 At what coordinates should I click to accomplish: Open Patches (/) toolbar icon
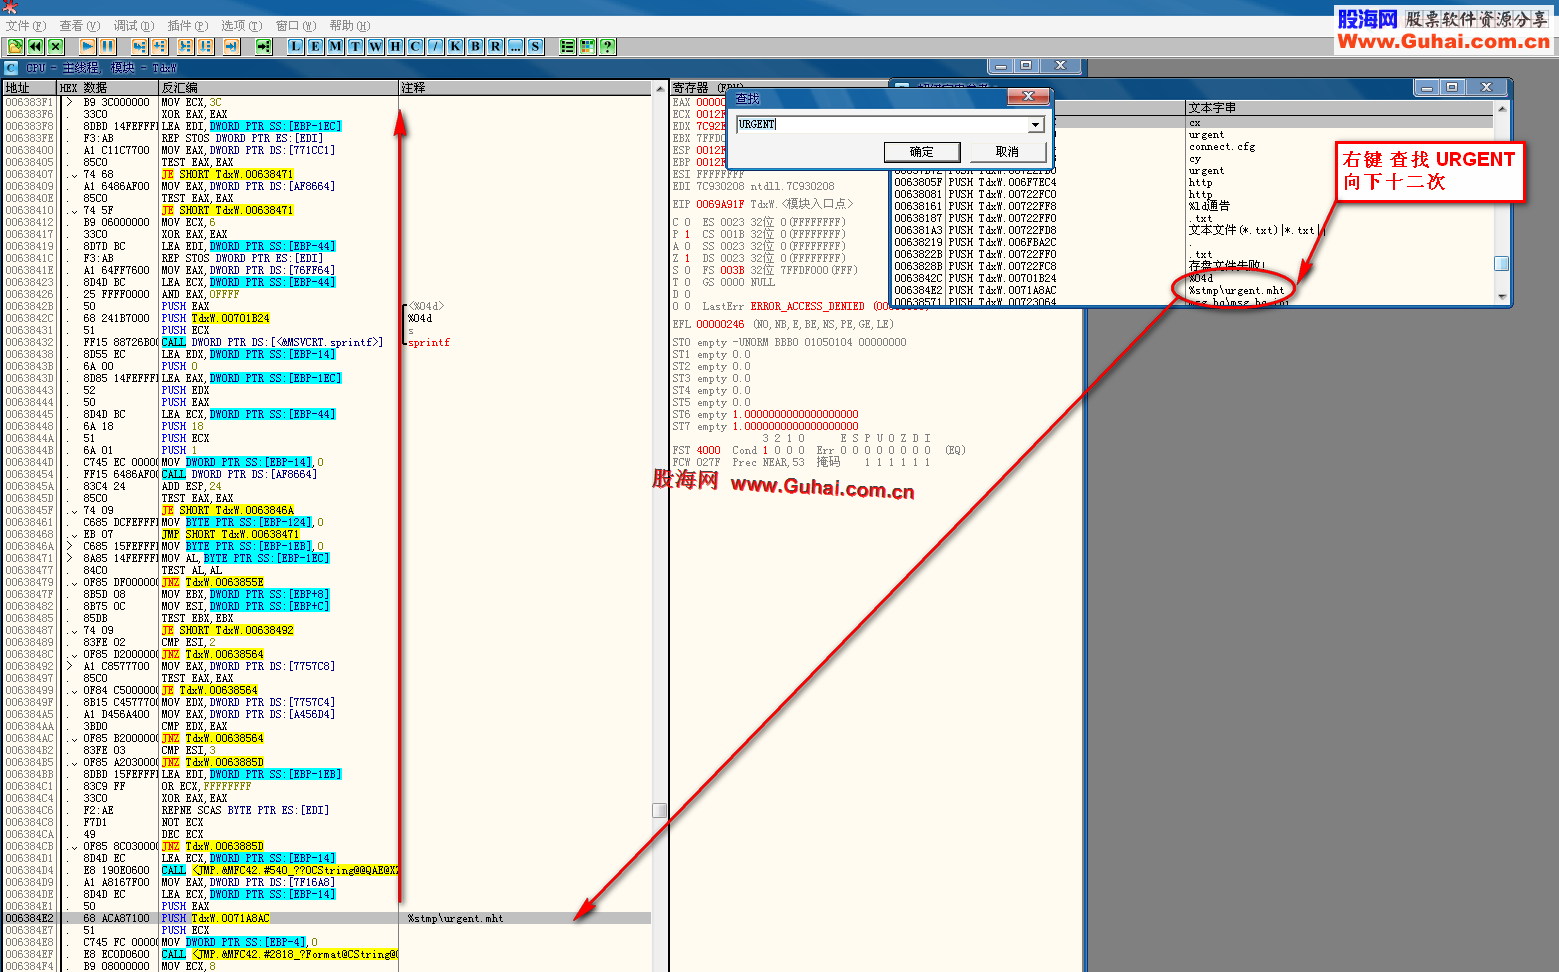pyautogui.click(x=436, y=46)
